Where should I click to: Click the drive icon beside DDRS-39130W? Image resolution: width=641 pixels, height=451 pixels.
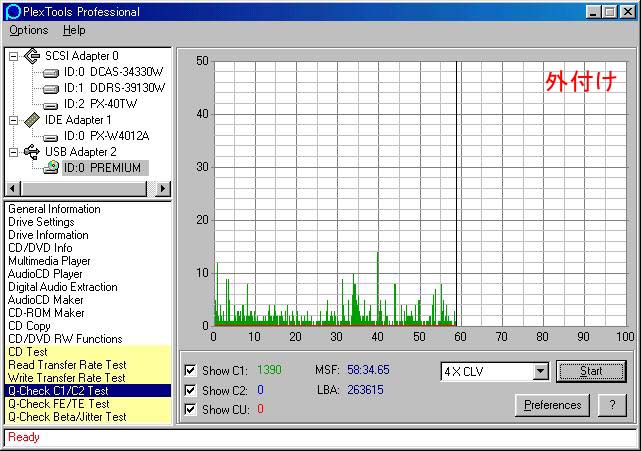coord(51,89)
